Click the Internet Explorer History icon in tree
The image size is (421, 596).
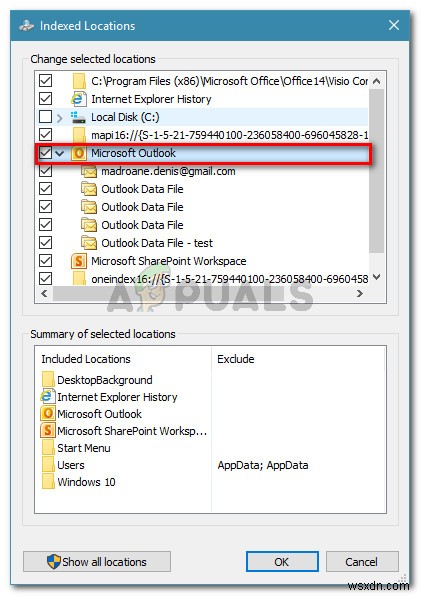(78, 99)
